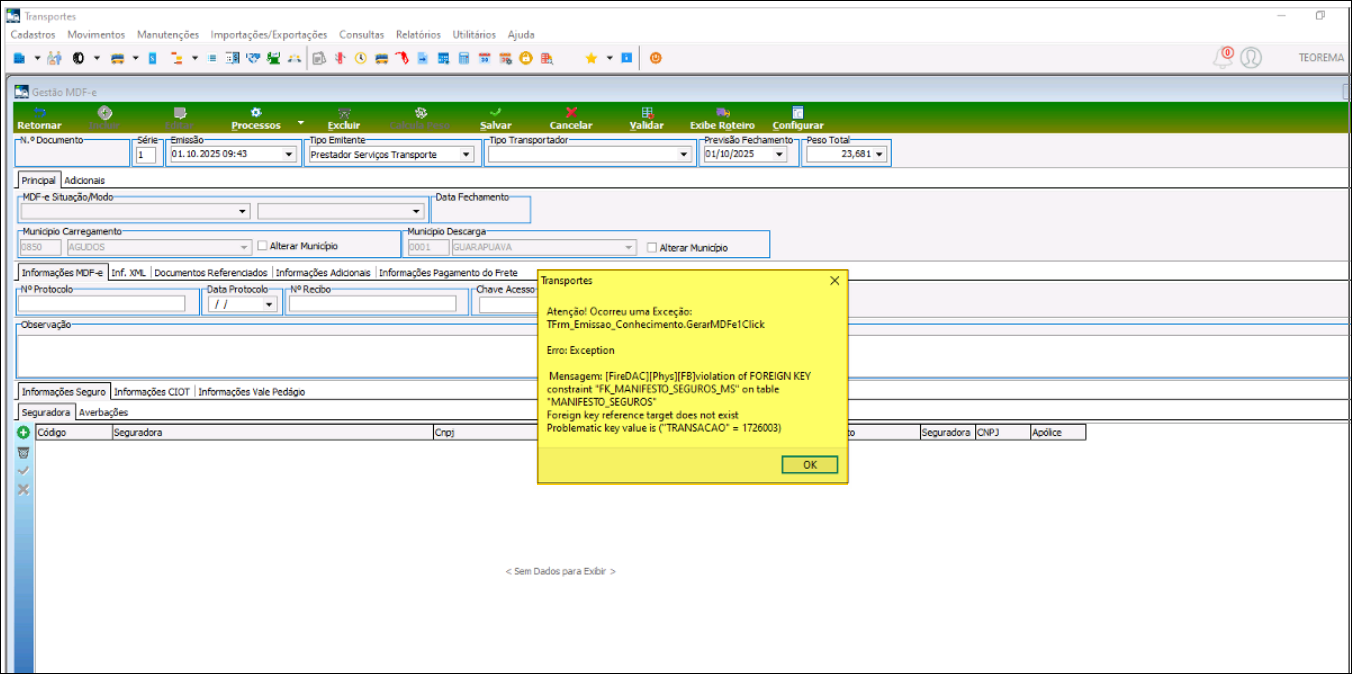Switch to the Documentos Referenciados tab
Viewport: 1352px width, 674px height.
211,272
